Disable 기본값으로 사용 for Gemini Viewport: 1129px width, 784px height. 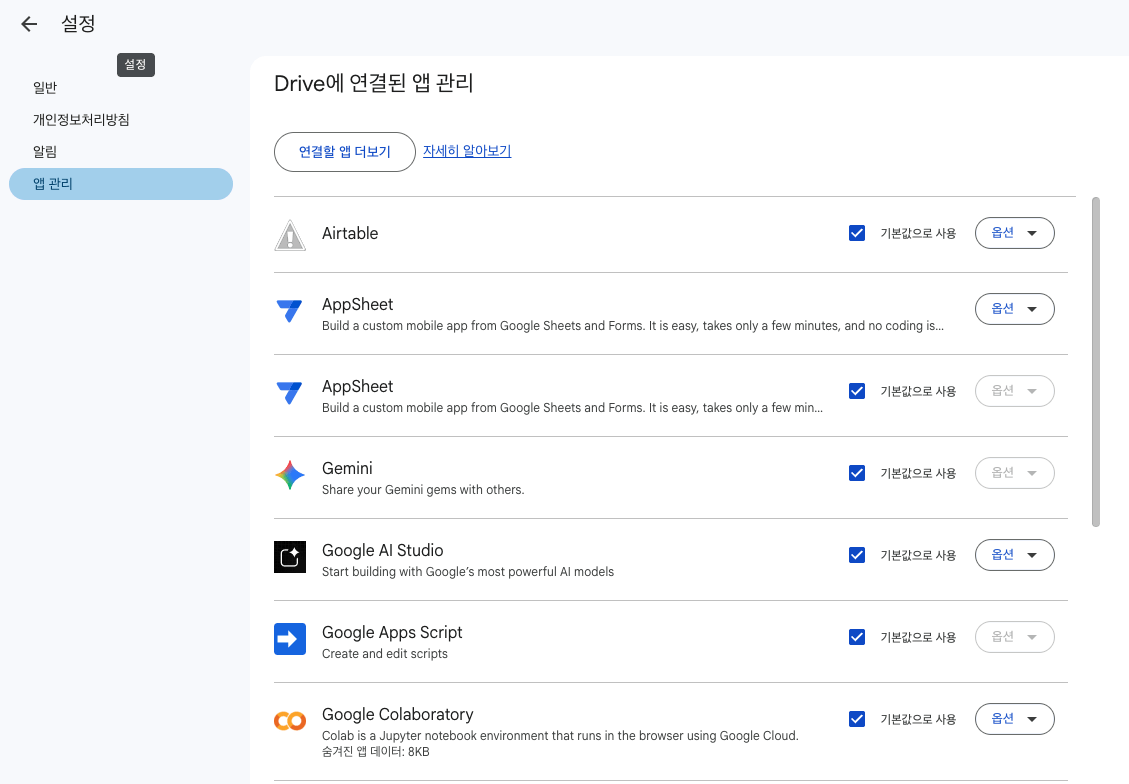tap(857, 472)
